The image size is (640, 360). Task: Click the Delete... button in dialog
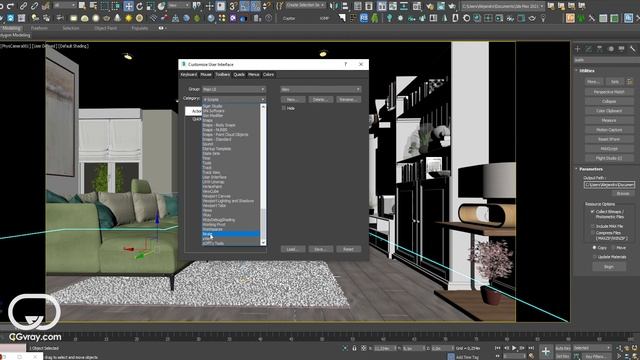tap(320, 100)
